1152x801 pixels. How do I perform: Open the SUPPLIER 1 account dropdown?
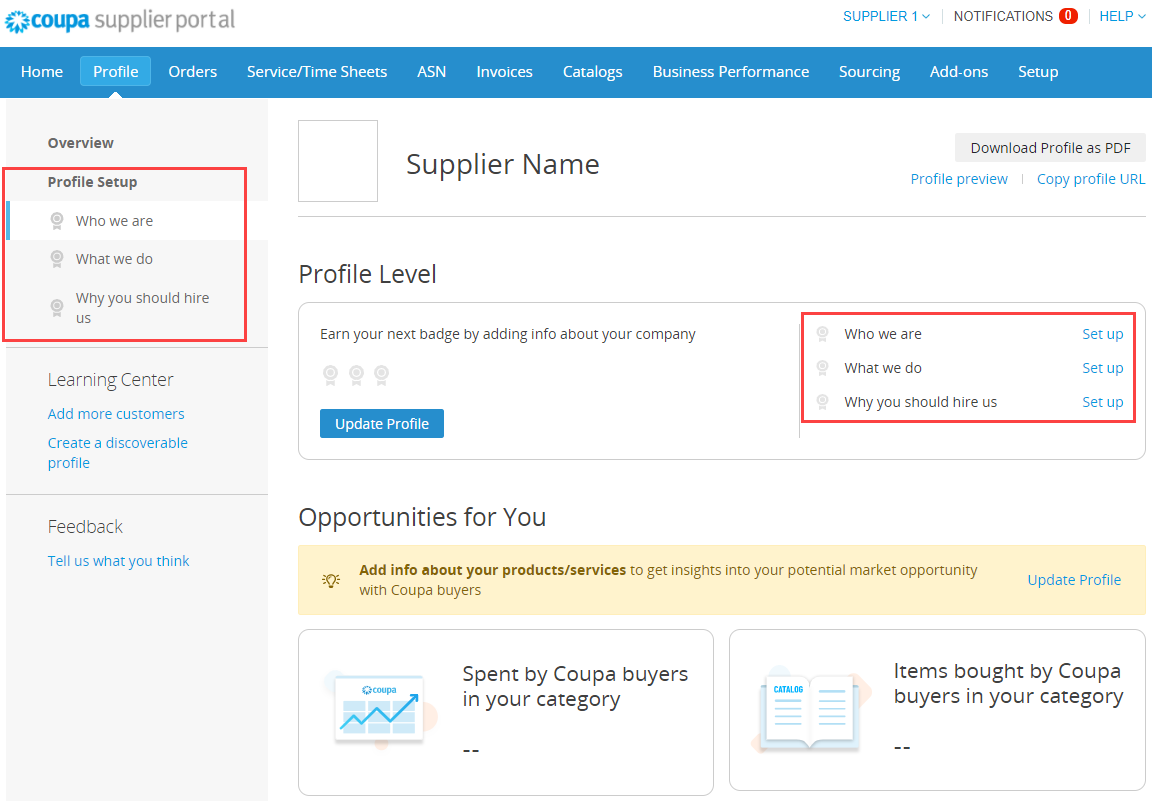click(886, 16)
